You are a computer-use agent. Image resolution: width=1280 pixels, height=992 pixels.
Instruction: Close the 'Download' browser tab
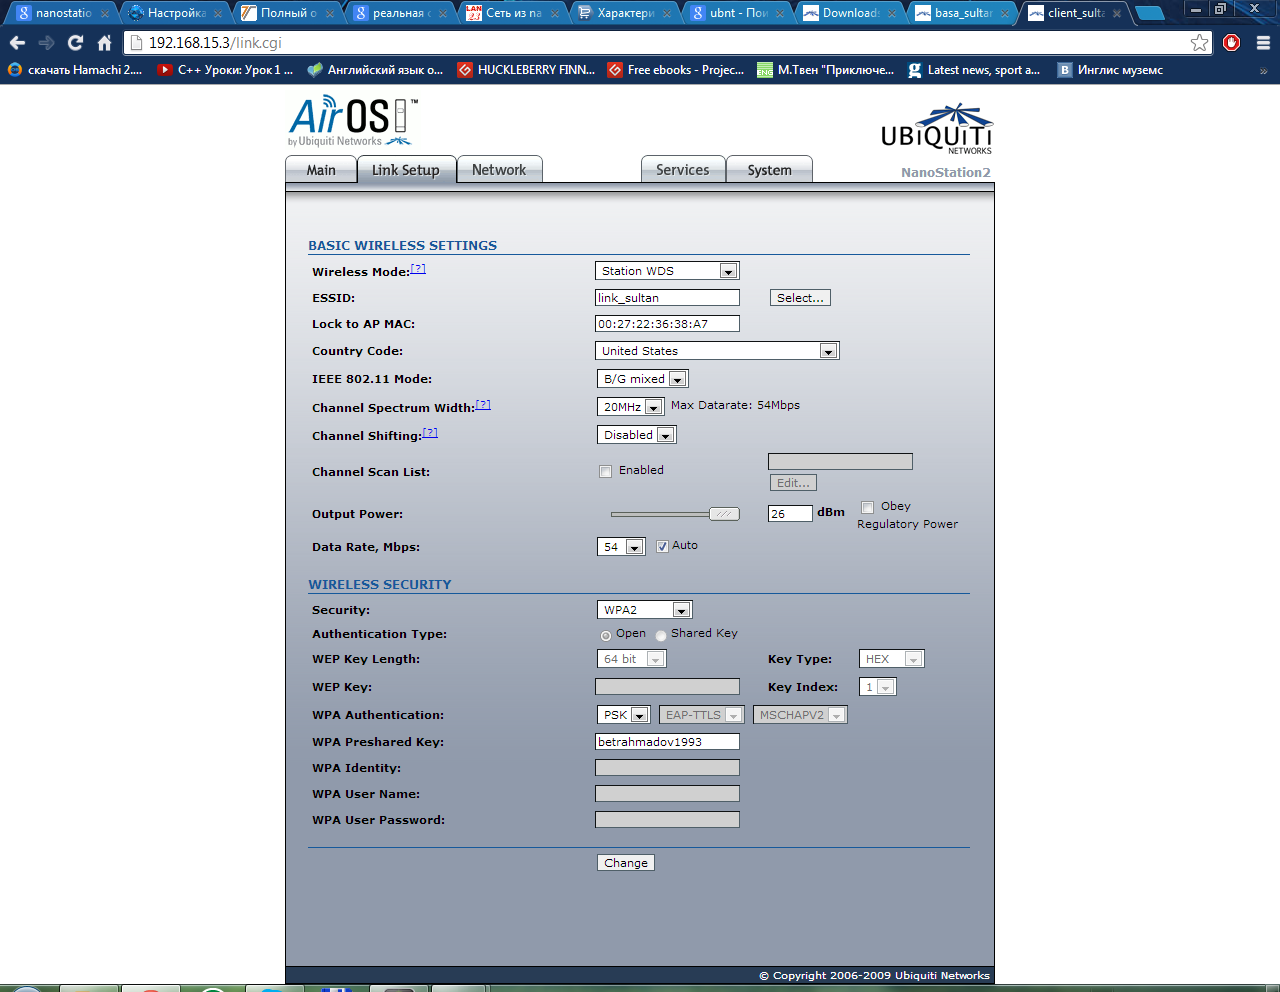coord(892,14)
